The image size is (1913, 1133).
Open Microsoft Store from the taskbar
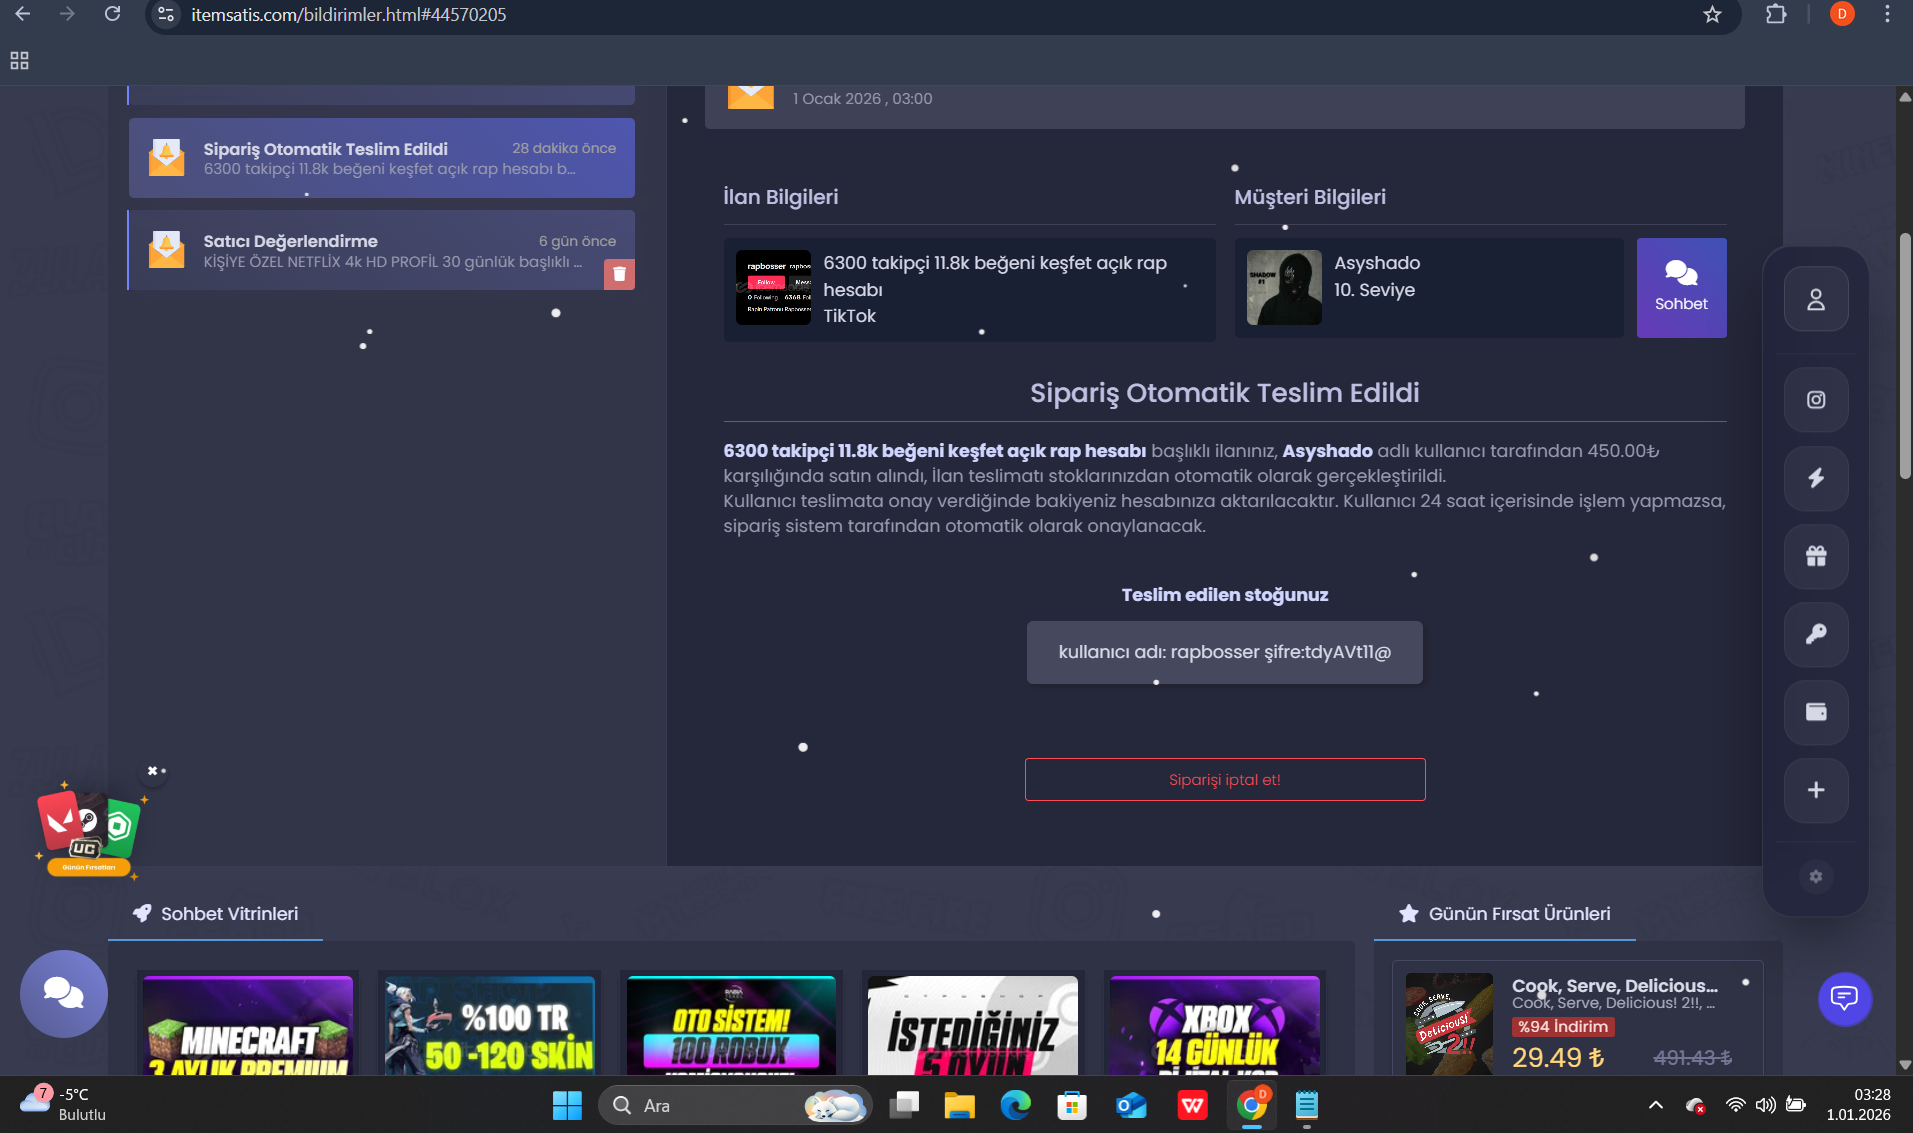[x=1071, y=1105]
